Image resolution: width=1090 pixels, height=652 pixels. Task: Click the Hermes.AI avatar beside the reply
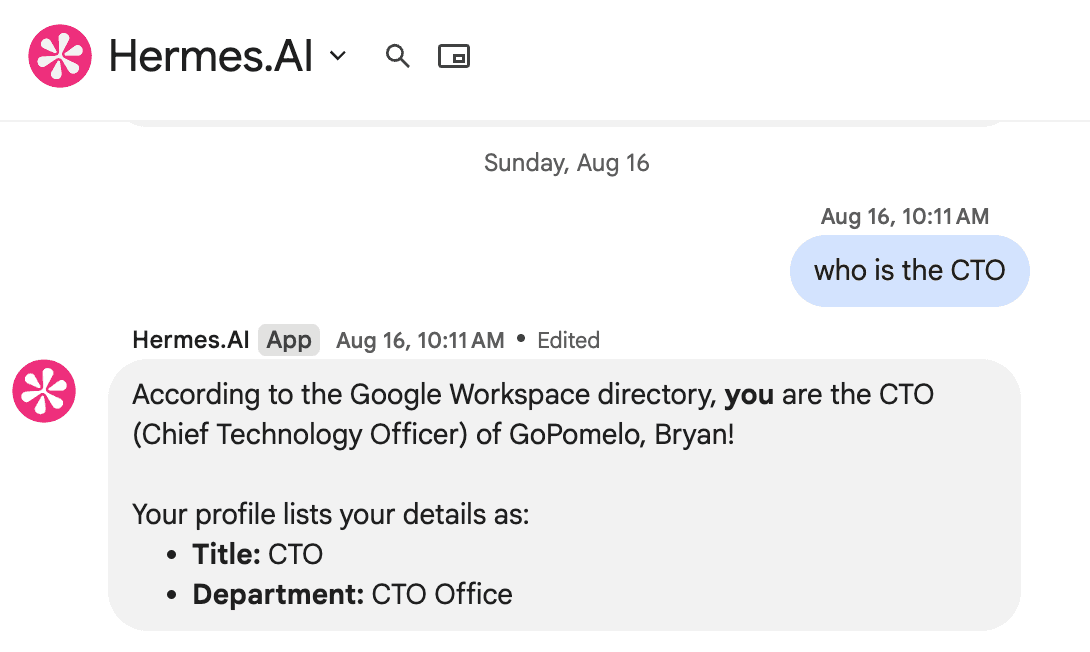(44, 391)
